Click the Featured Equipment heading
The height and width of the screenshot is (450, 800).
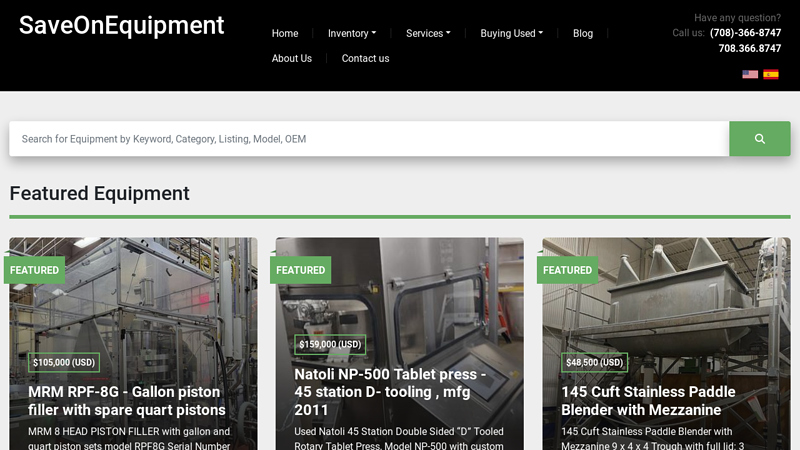99,193
